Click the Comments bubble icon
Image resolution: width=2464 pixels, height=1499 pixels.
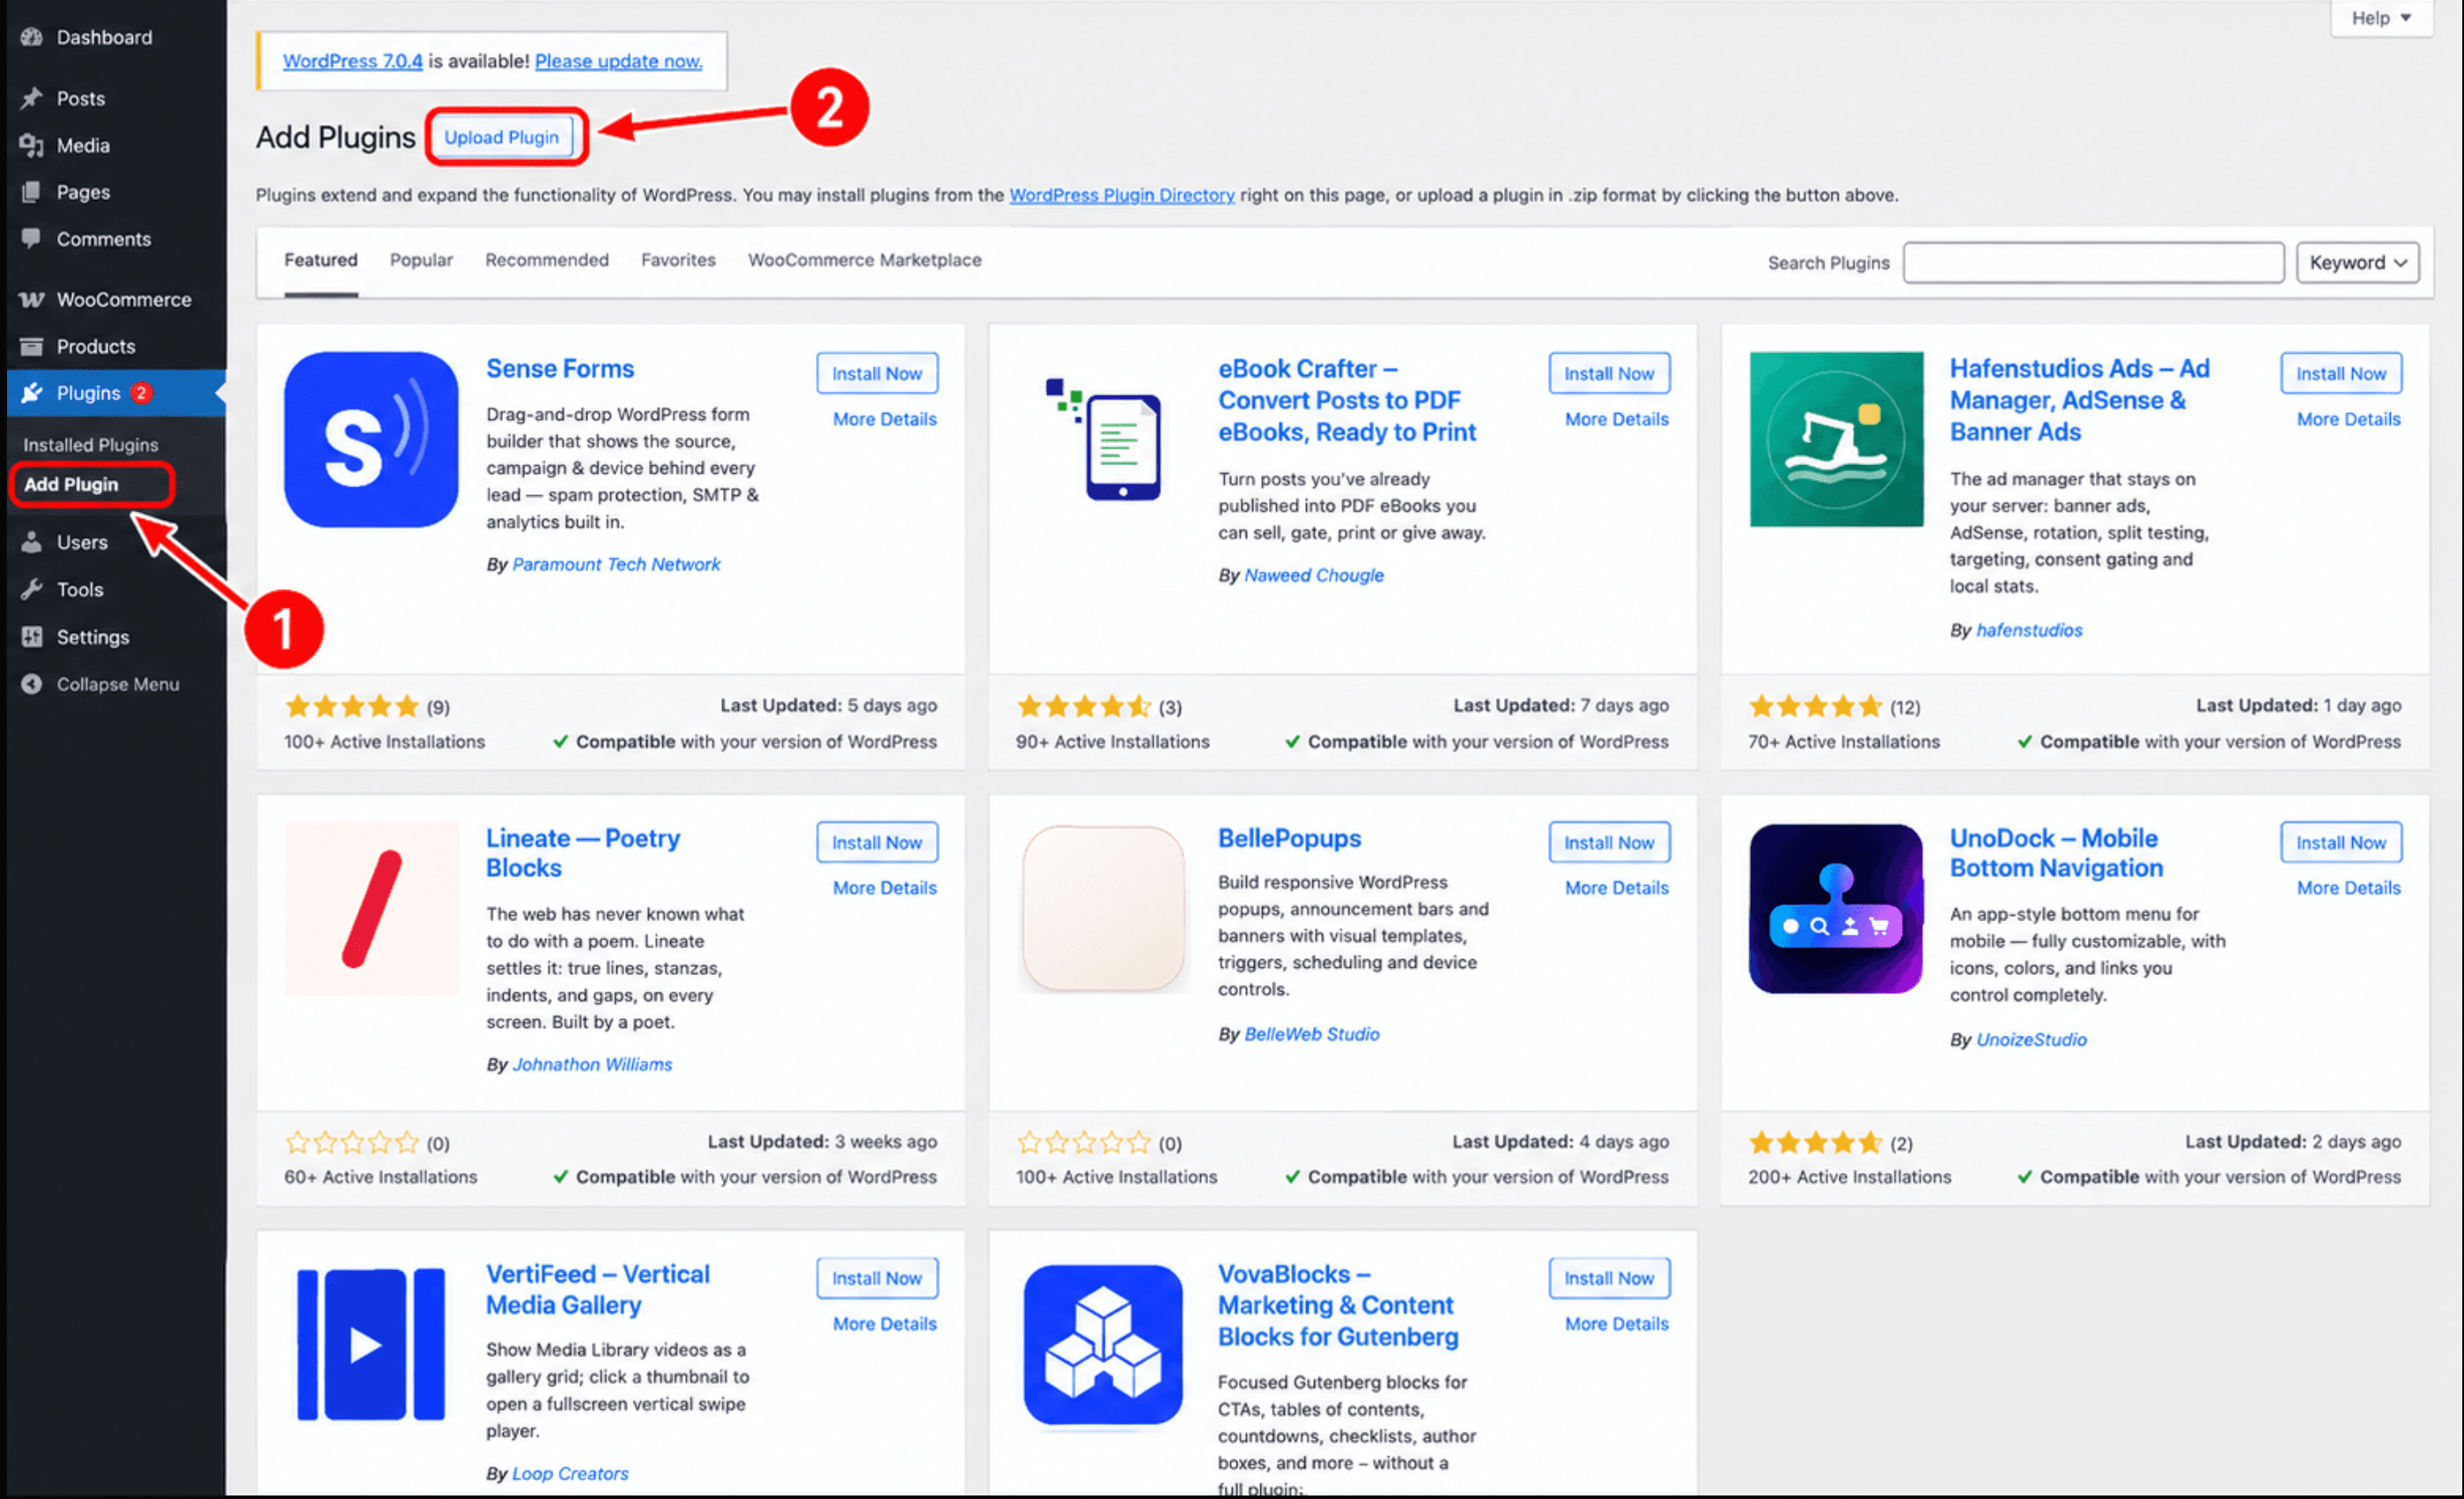32,239
